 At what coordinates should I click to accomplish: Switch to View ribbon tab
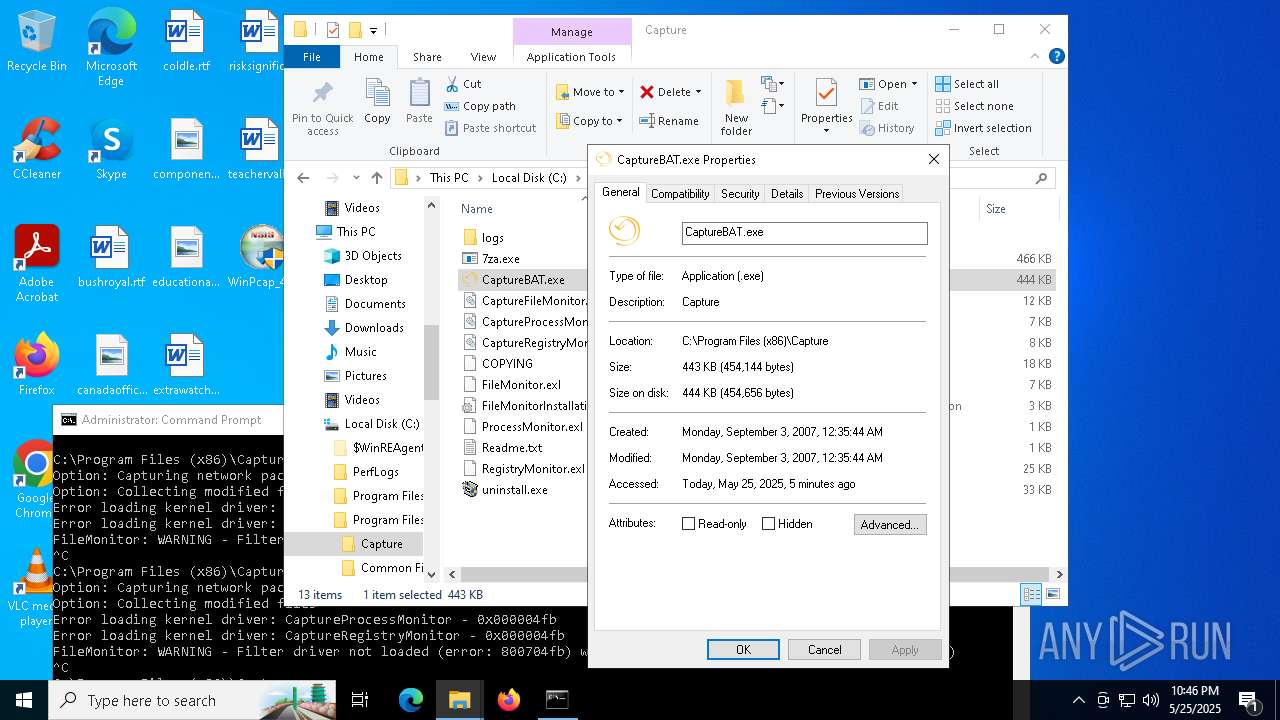point(483,57)
